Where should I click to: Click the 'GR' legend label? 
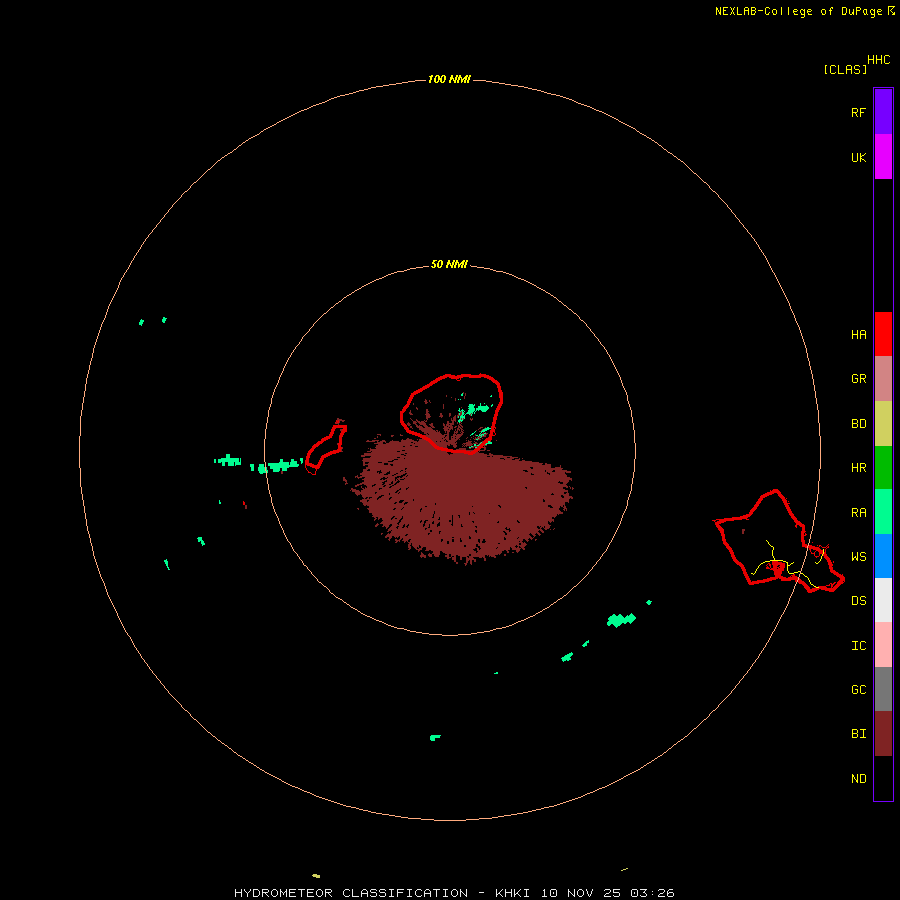858,379
